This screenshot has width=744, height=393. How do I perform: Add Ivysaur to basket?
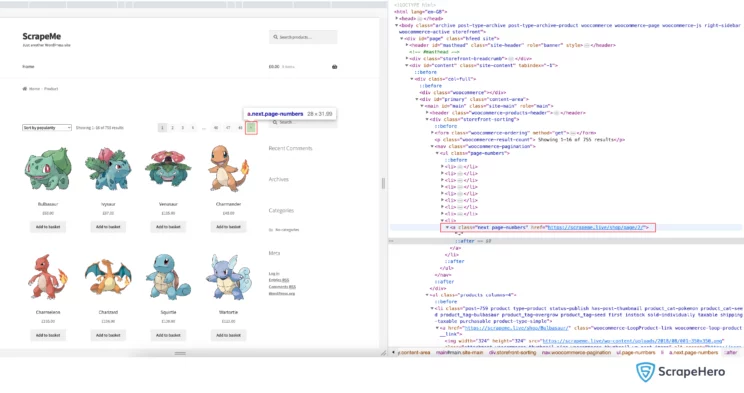pos(108,227)
